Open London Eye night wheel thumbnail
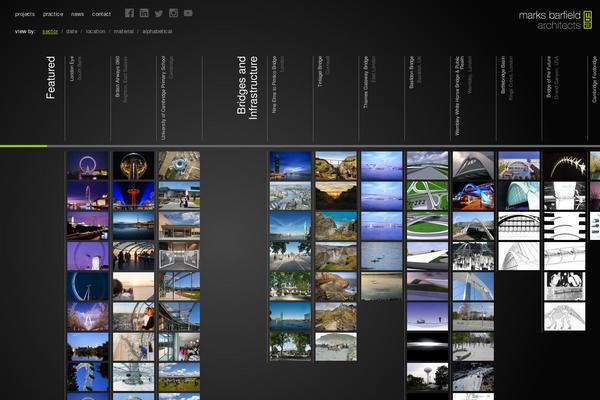This screenshot has height=400, width=600. (x=88, y=166)
